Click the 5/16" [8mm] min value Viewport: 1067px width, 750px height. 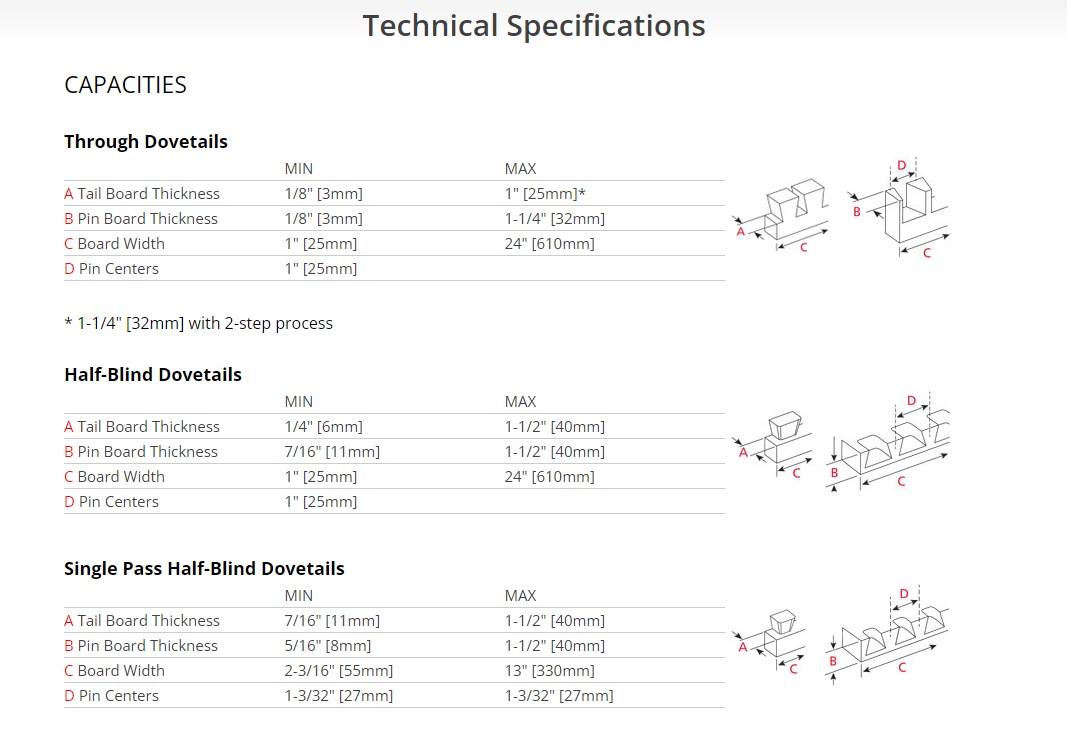(327, 646)
